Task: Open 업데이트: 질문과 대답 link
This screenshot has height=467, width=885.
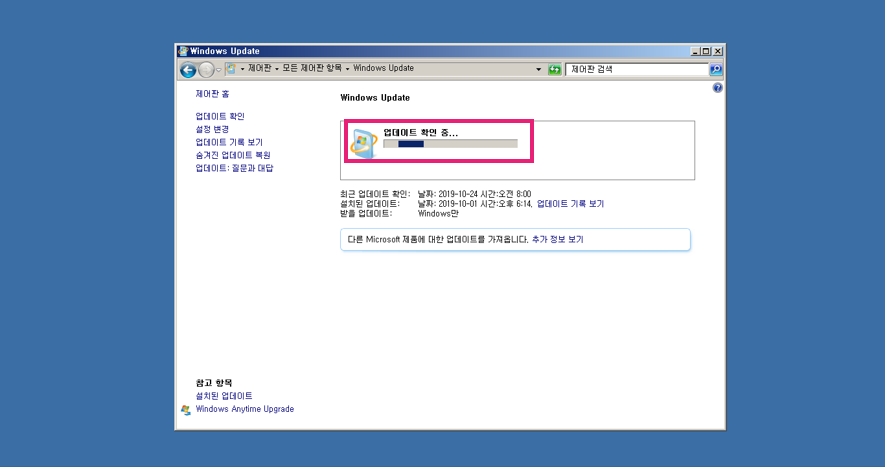Action: tap(234, 168)
